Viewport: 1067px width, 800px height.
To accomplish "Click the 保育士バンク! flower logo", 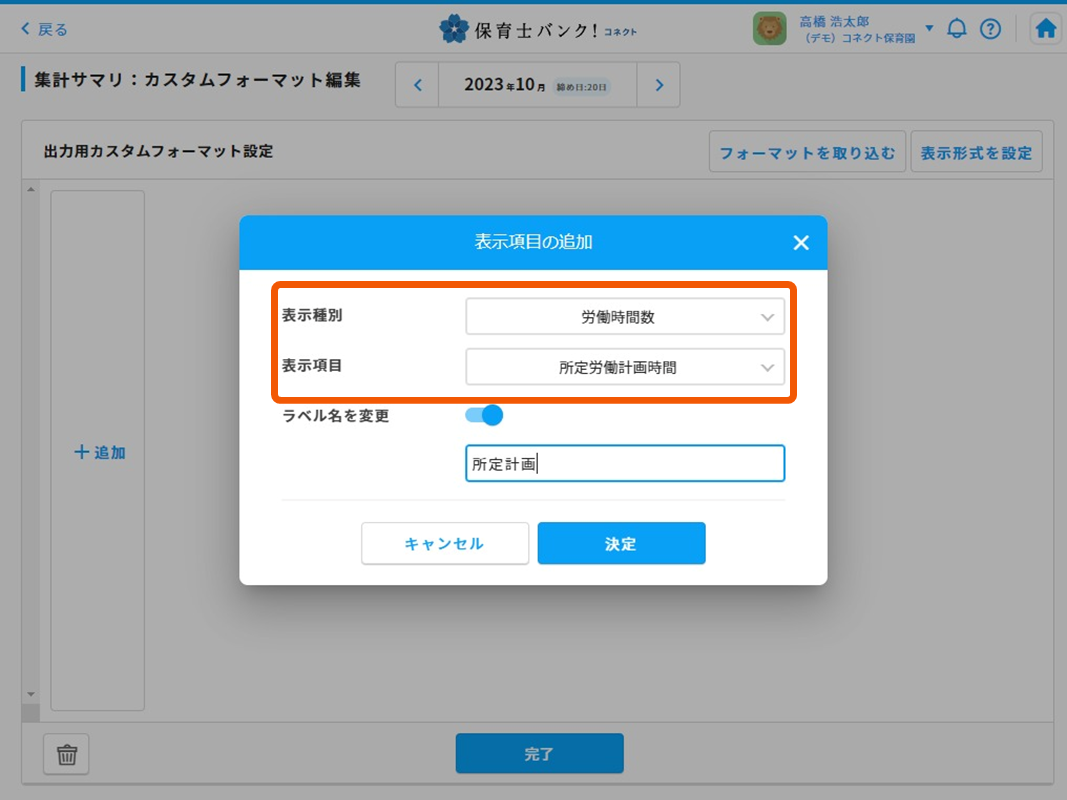I will click(x=453, y=29).
